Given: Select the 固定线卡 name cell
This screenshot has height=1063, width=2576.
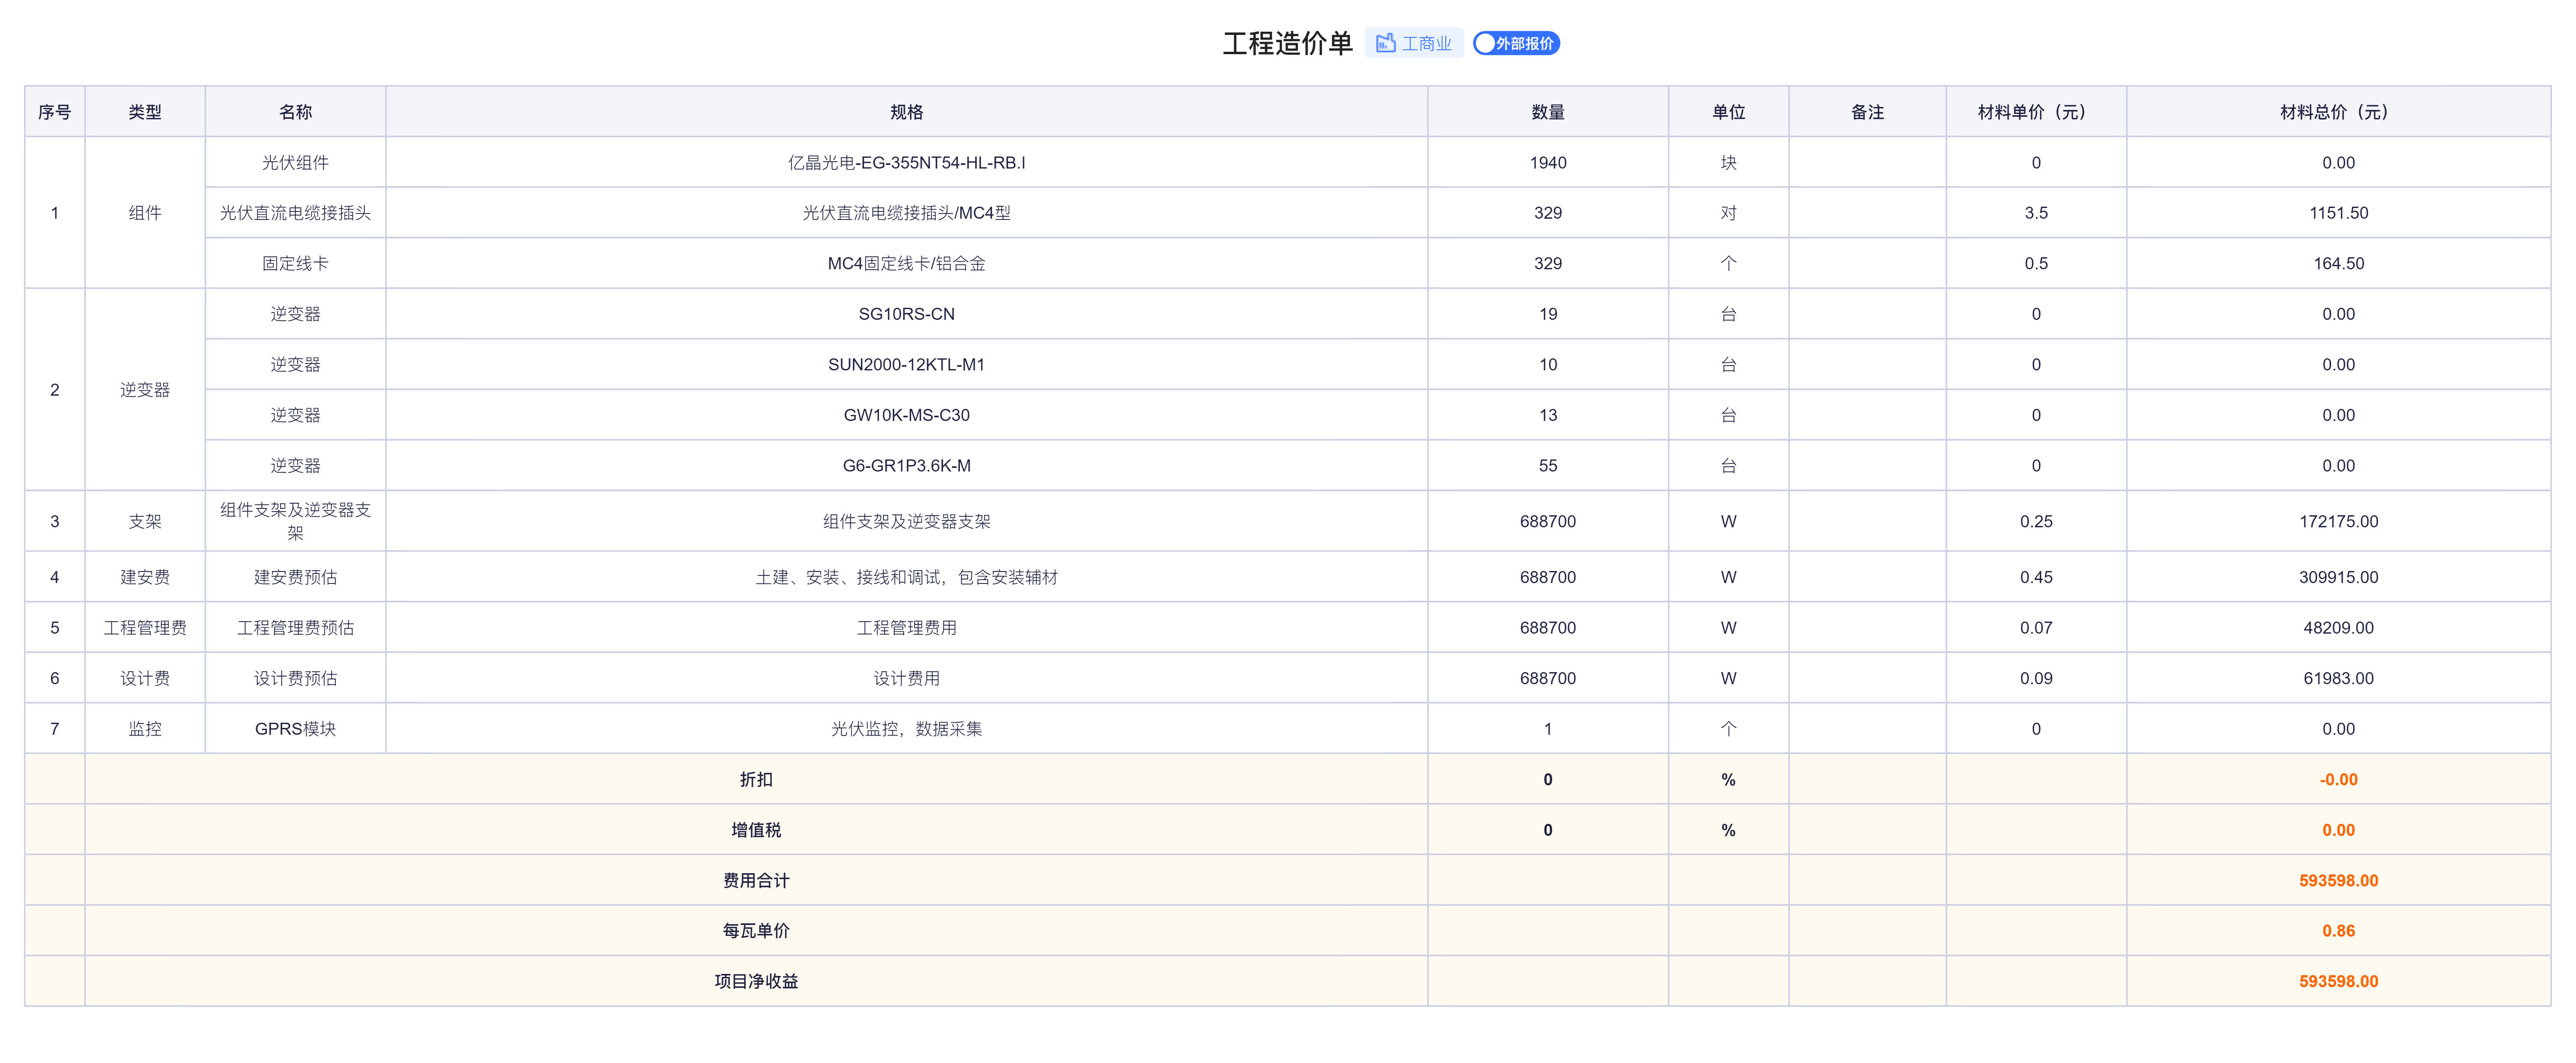Looking at the screenshot, I should 295,263.
